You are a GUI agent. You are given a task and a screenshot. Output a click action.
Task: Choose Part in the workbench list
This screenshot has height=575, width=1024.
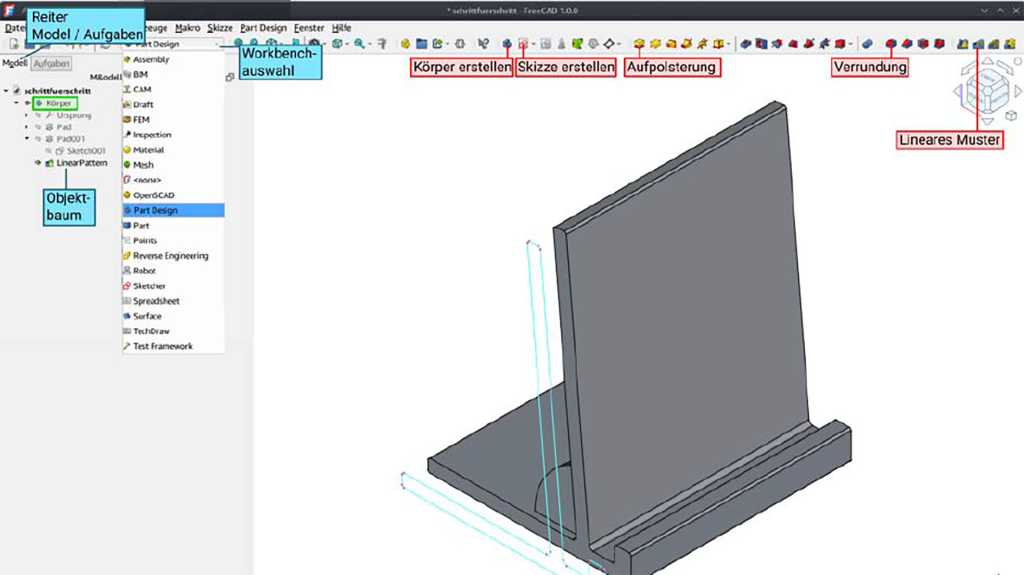point(173,225)
